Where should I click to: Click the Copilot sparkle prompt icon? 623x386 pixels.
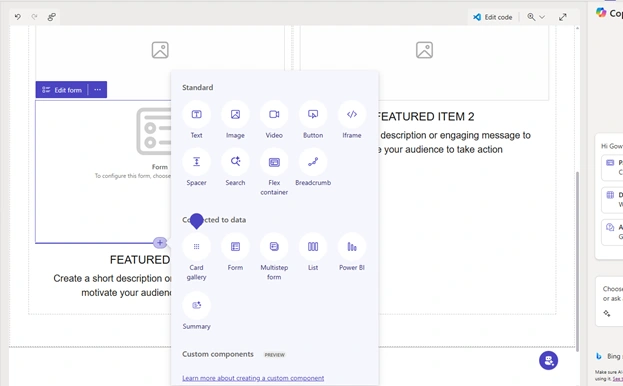click(x=607, y=313)
